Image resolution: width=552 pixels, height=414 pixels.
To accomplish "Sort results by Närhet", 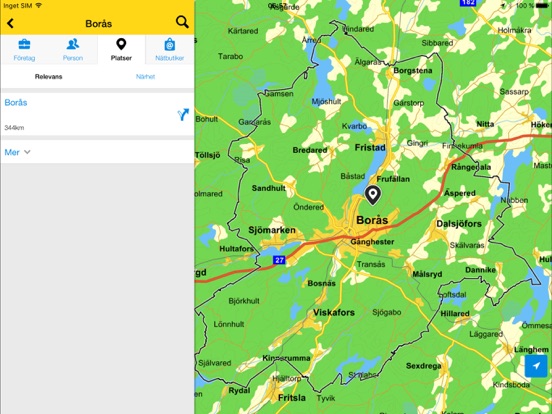I will tap(145, 76).
